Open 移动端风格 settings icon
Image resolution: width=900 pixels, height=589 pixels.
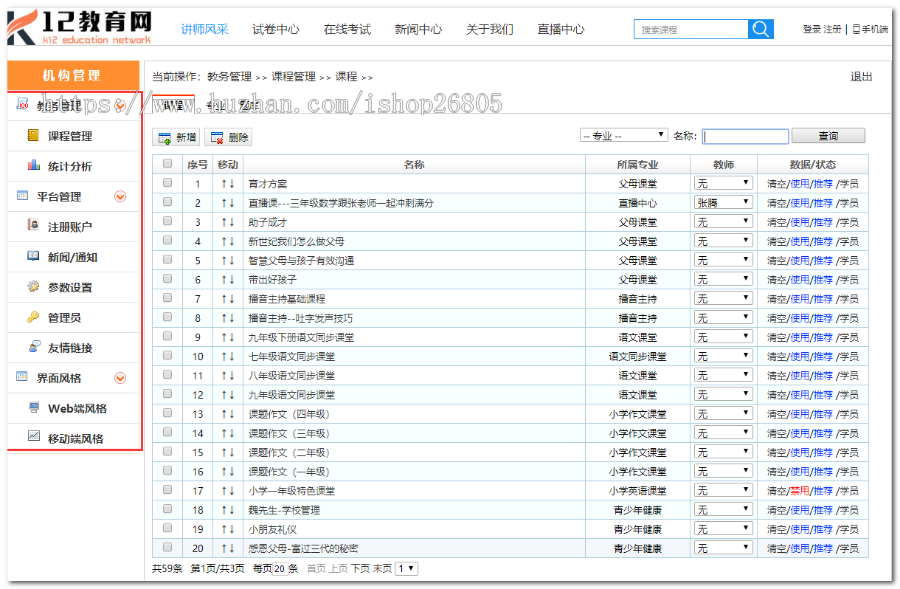[x=36, y=437]
